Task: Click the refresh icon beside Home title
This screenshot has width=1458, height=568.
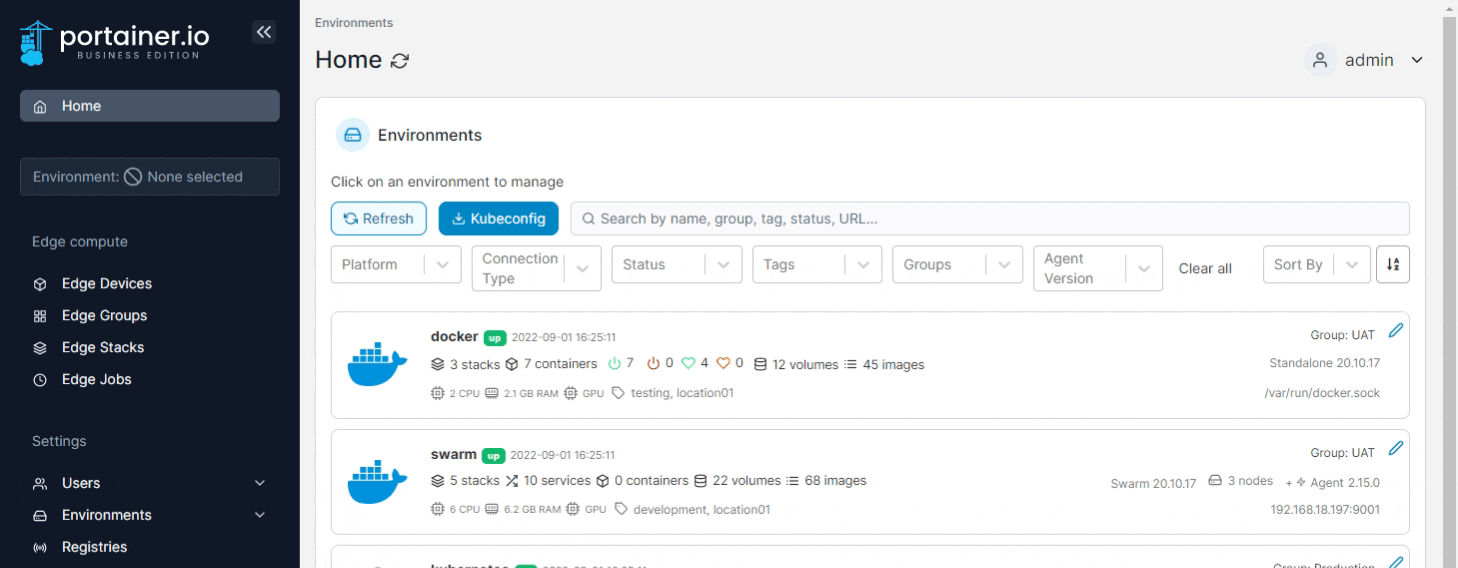Action: (x=400, y=61)
